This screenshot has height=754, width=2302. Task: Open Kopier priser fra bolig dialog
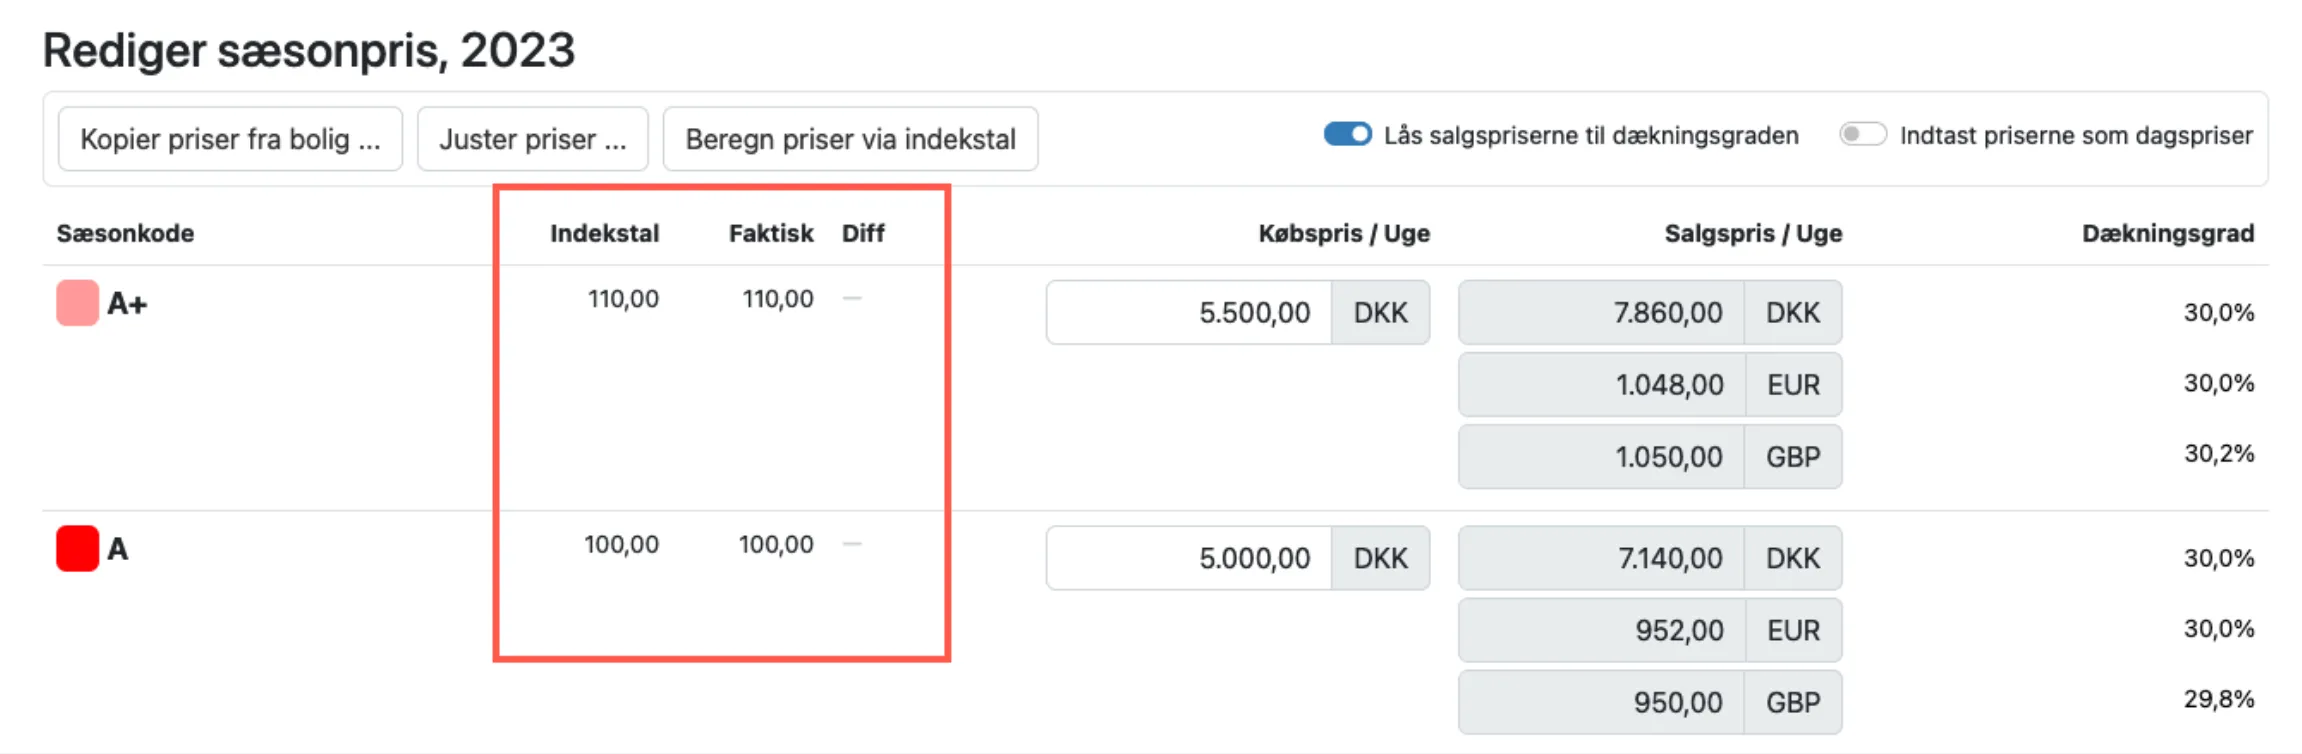230,138
